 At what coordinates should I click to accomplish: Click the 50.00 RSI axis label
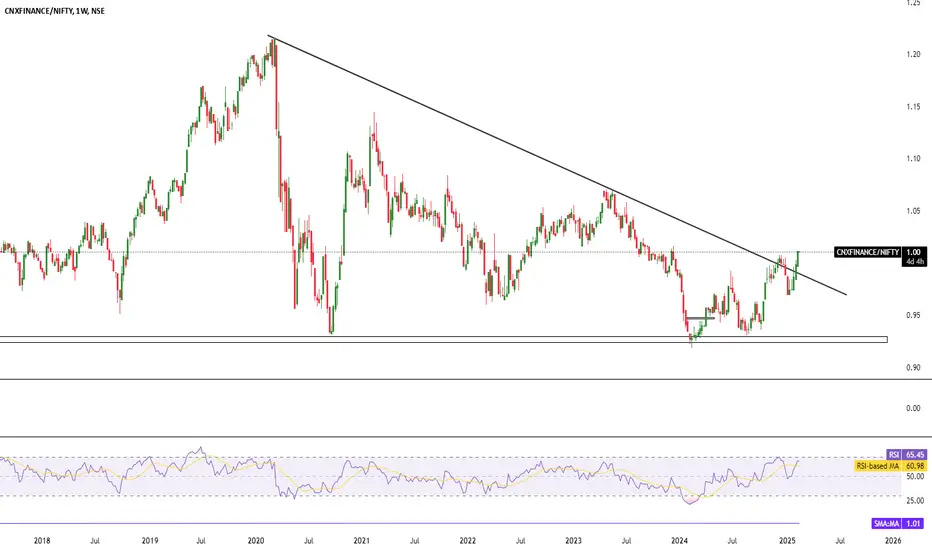tap(915, 477)
